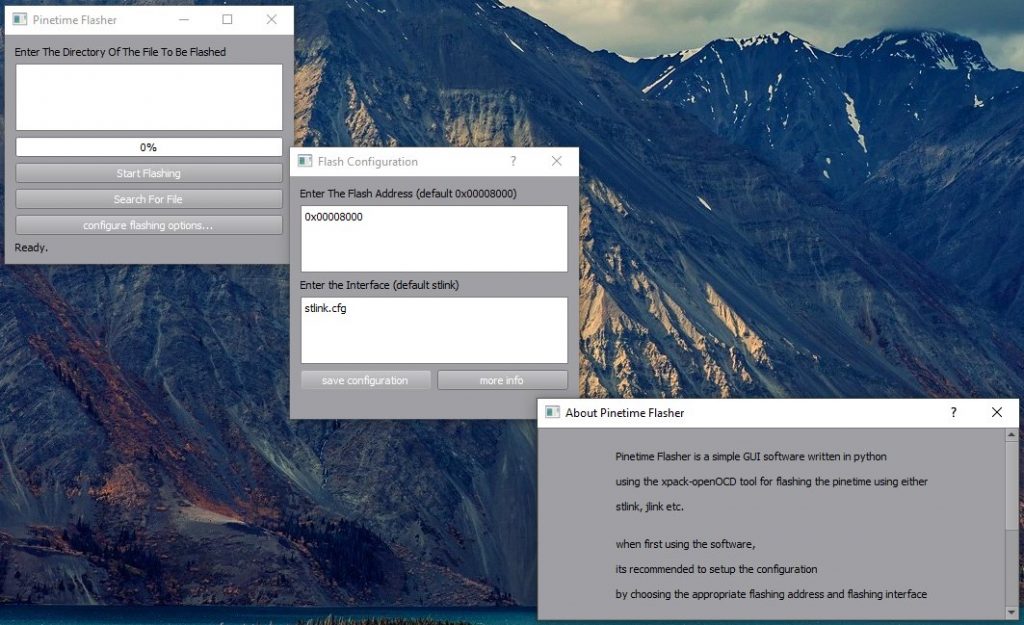This screenshot has height=625, width=1024.
Task: Click the scroll up arrow in About dialog
Action: tap(1011, 436)
